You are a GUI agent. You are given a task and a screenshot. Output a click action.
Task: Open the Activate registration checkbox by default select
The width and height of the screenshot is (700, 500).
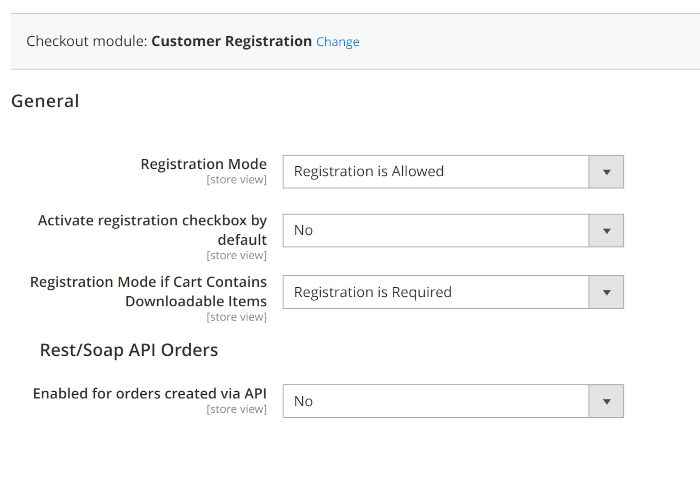click(436, 230)
